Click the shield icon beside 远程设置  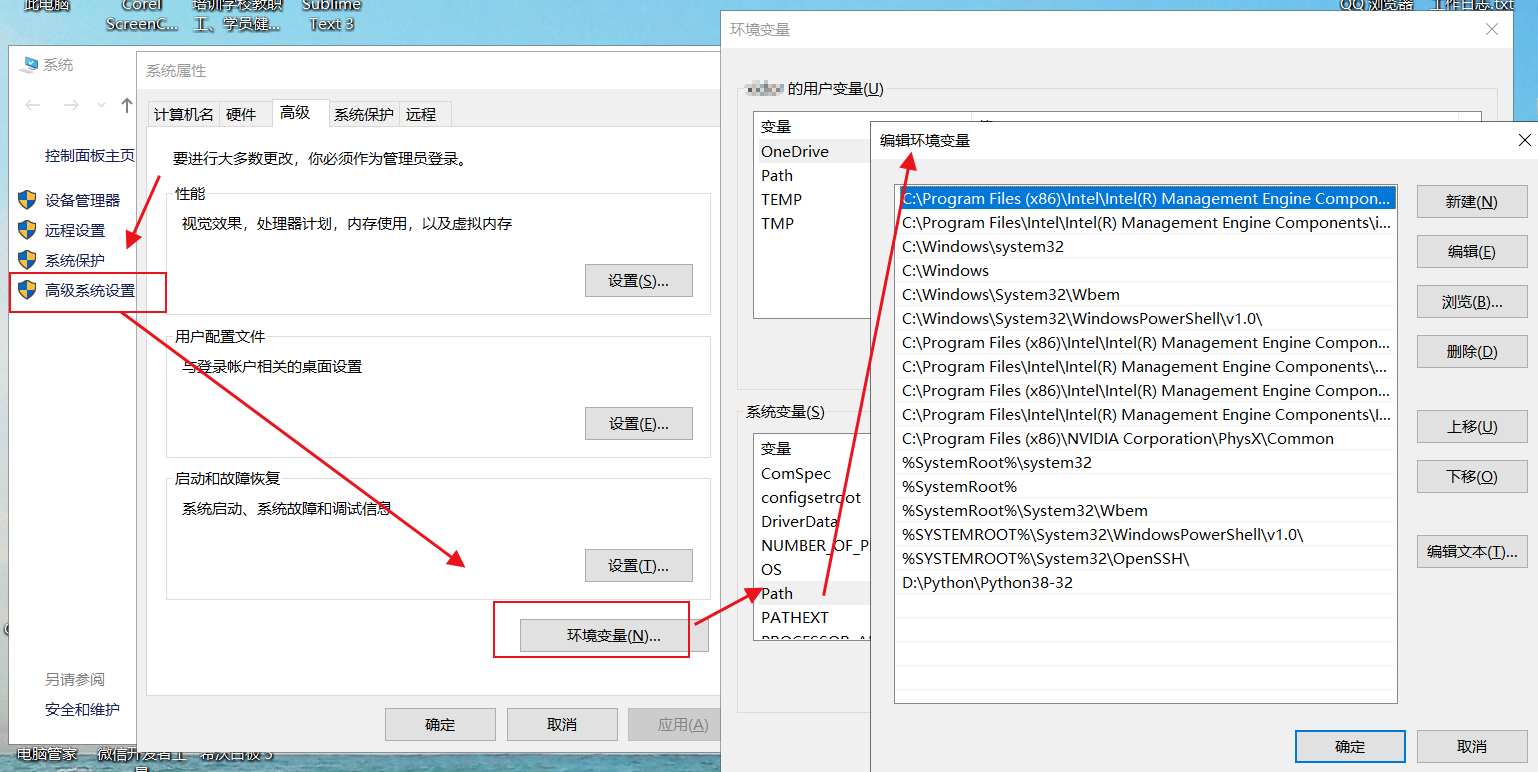[27, 230]
